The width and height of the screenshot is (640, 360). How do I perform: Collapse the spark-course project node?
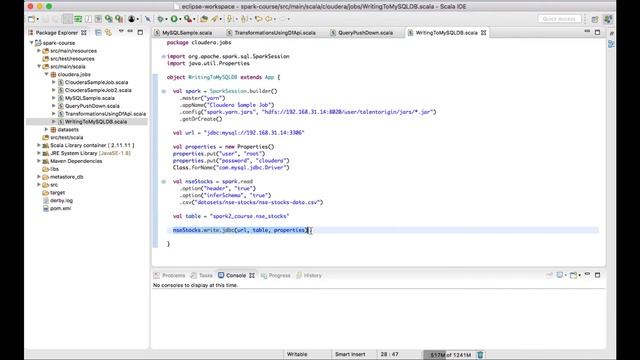click(31, 42)
